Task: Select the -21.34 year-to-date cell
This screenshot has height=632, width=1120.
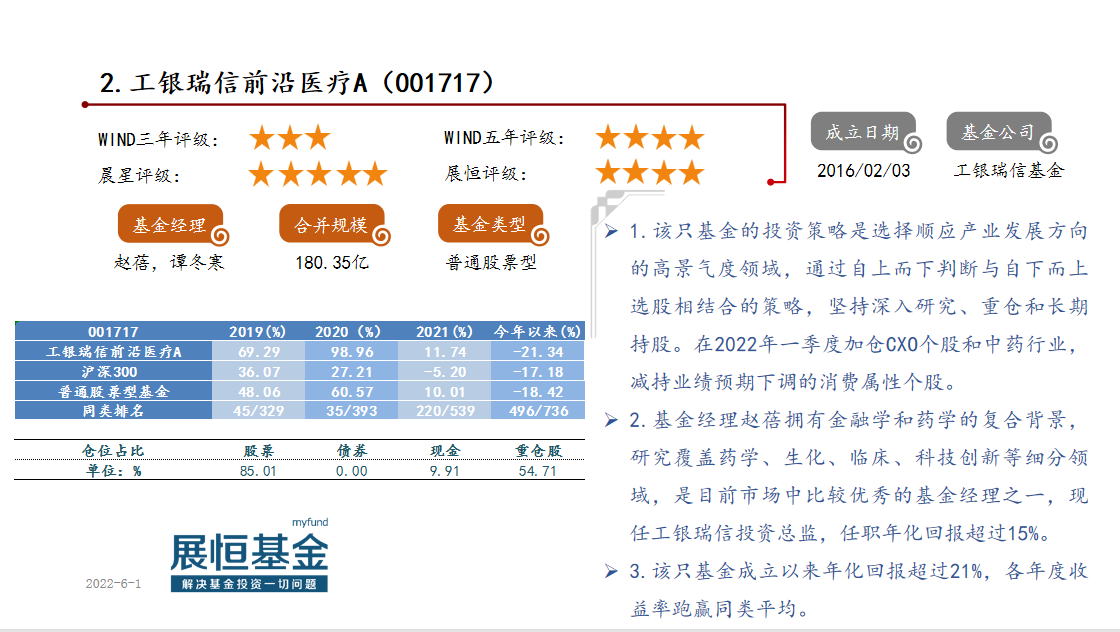Action: coord(538,351)
